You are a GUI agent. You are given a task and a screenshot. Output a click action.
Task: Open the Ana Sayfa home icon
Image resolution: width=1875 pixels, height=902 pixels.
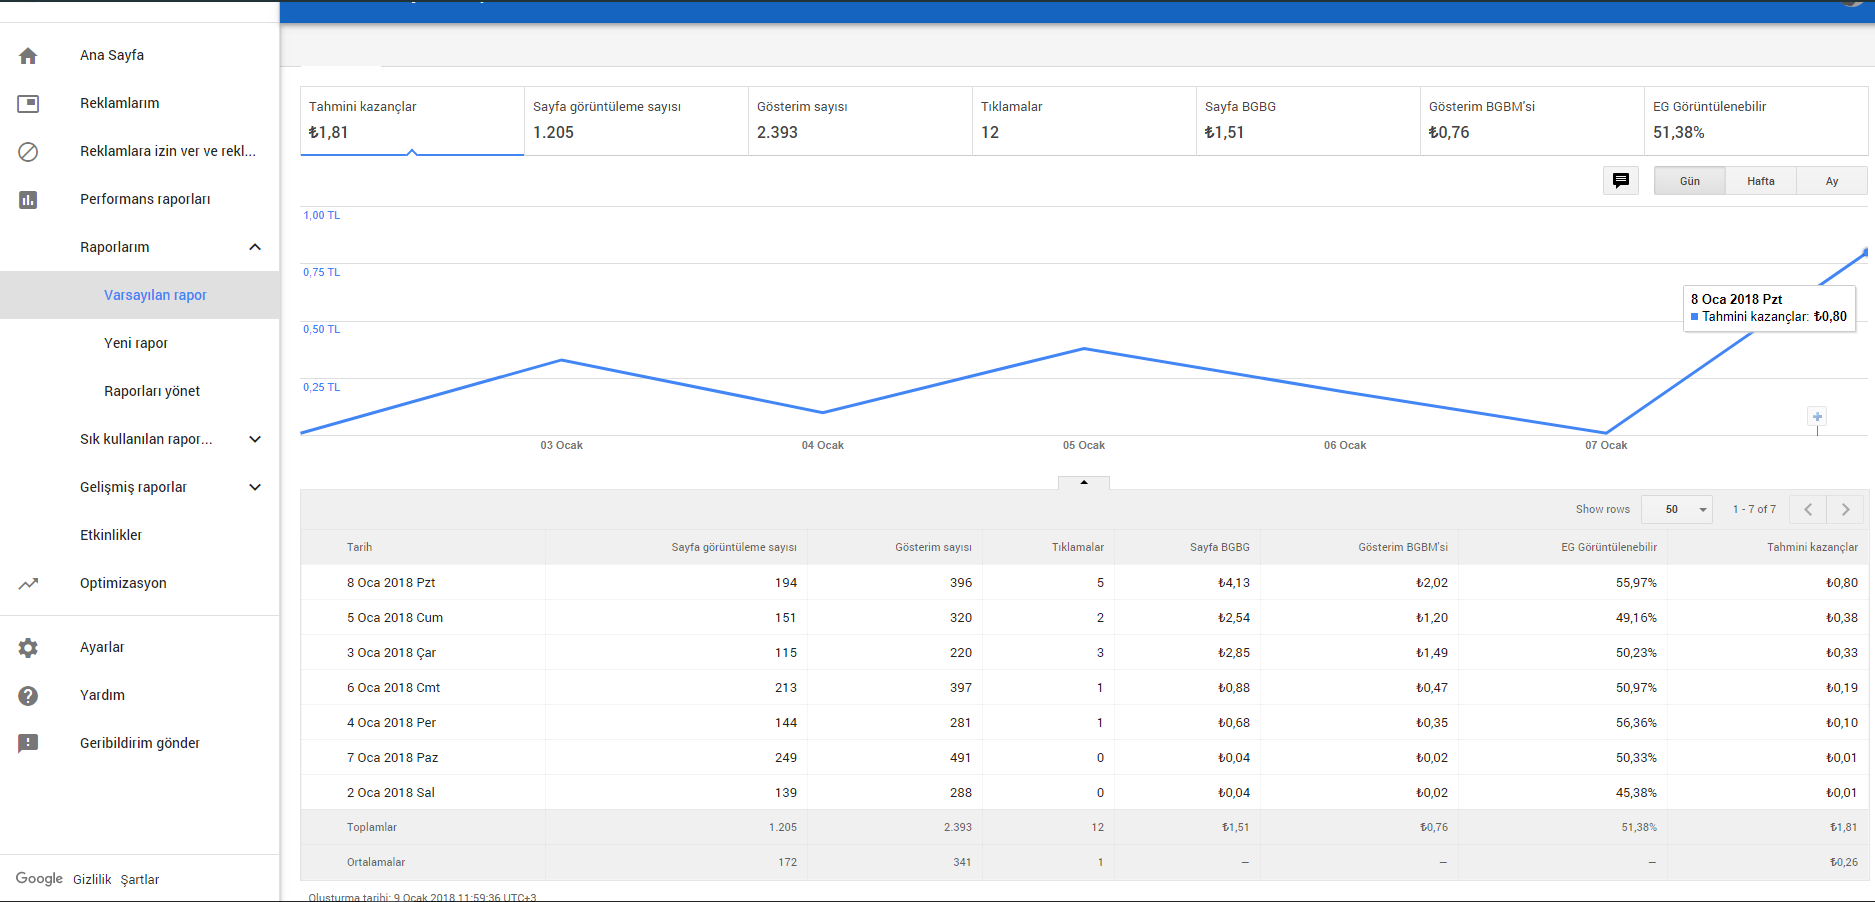[28, 56]
